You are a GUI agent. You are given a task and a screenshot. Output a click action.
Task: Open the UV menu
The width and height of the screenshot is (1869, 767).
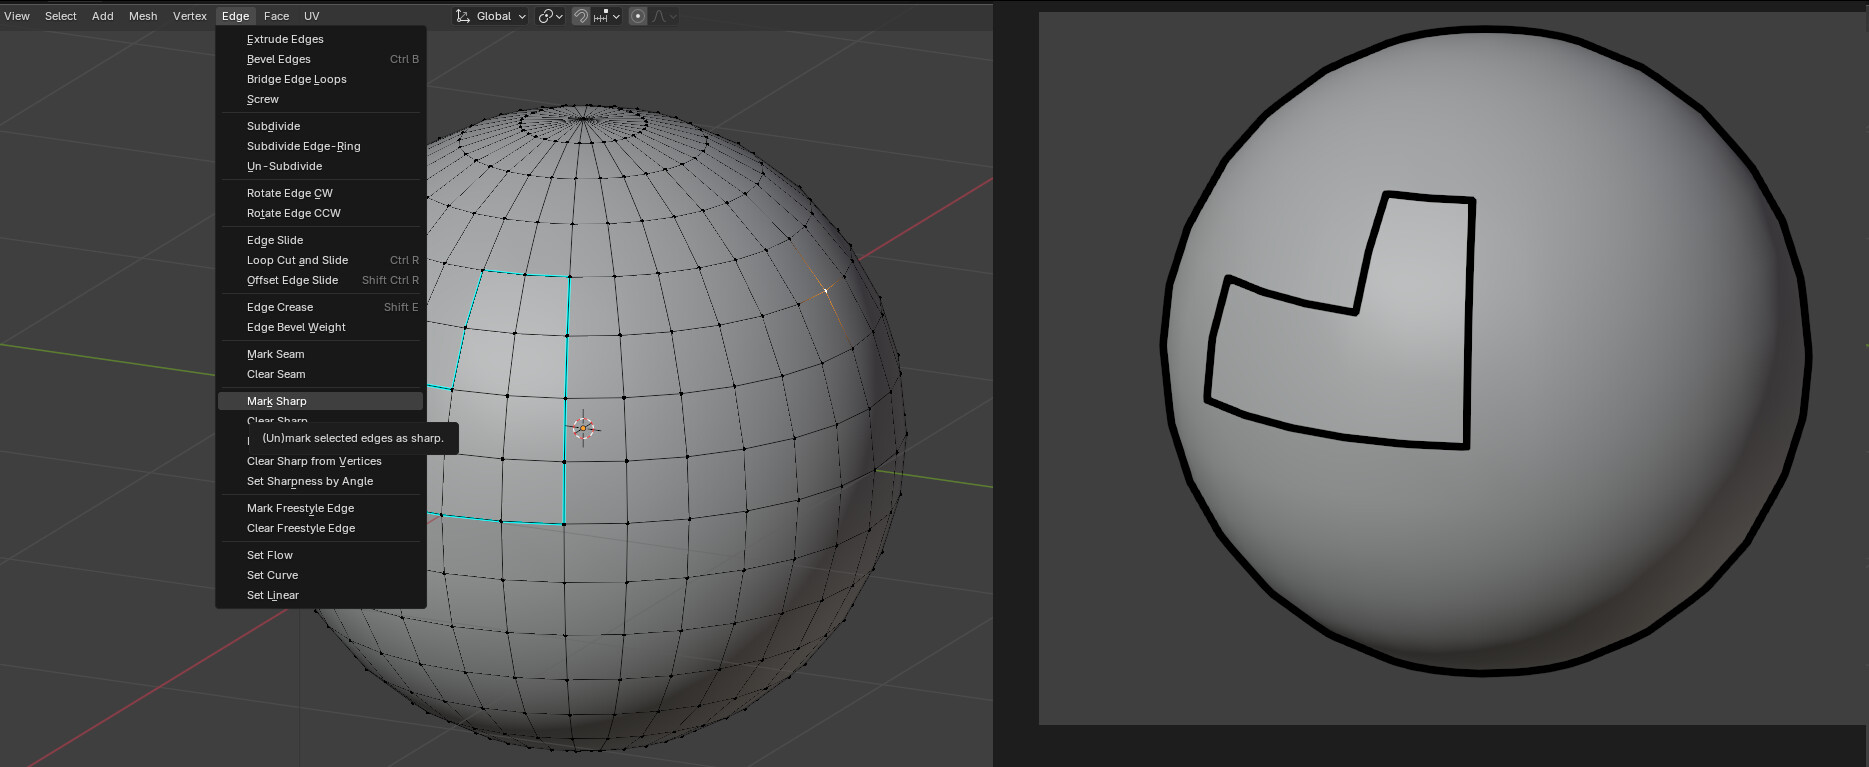312,16
